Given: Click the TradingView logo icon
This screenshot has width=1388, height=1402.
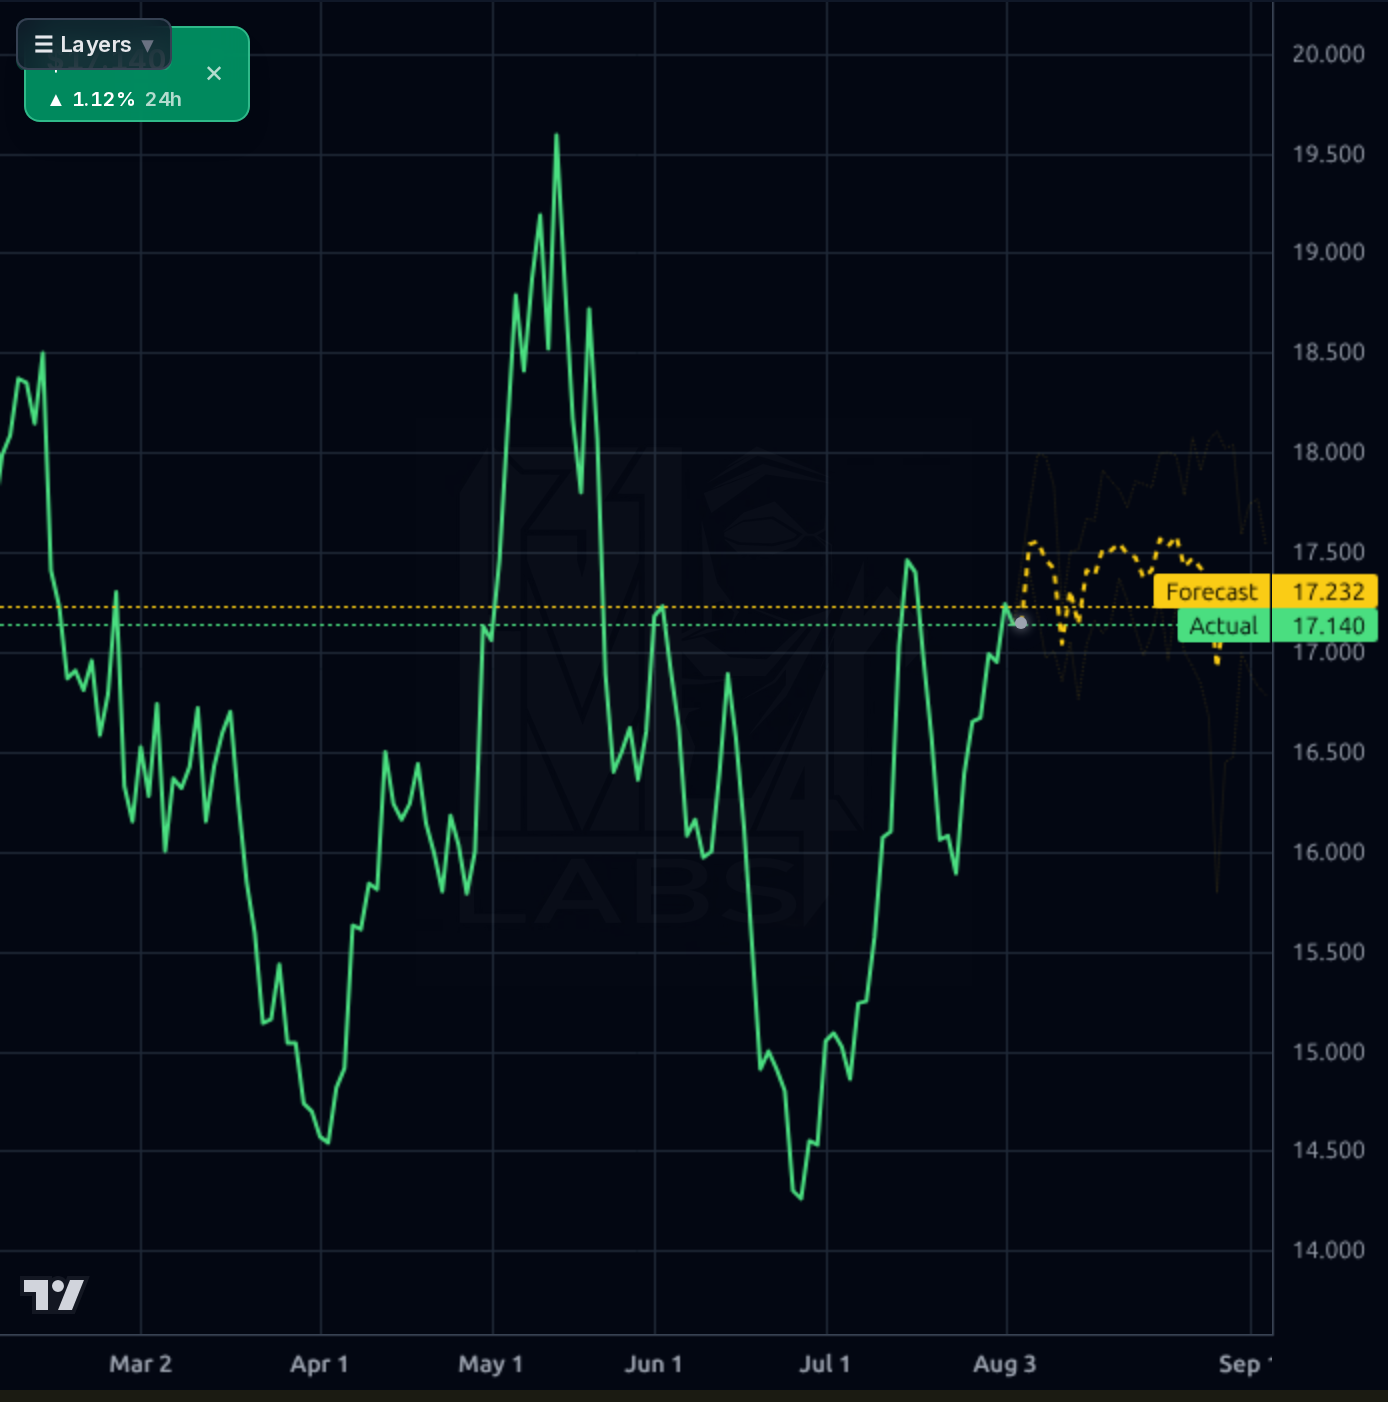Looking at the screenshot, I should pyautogui.click(x=55, y=1295).
